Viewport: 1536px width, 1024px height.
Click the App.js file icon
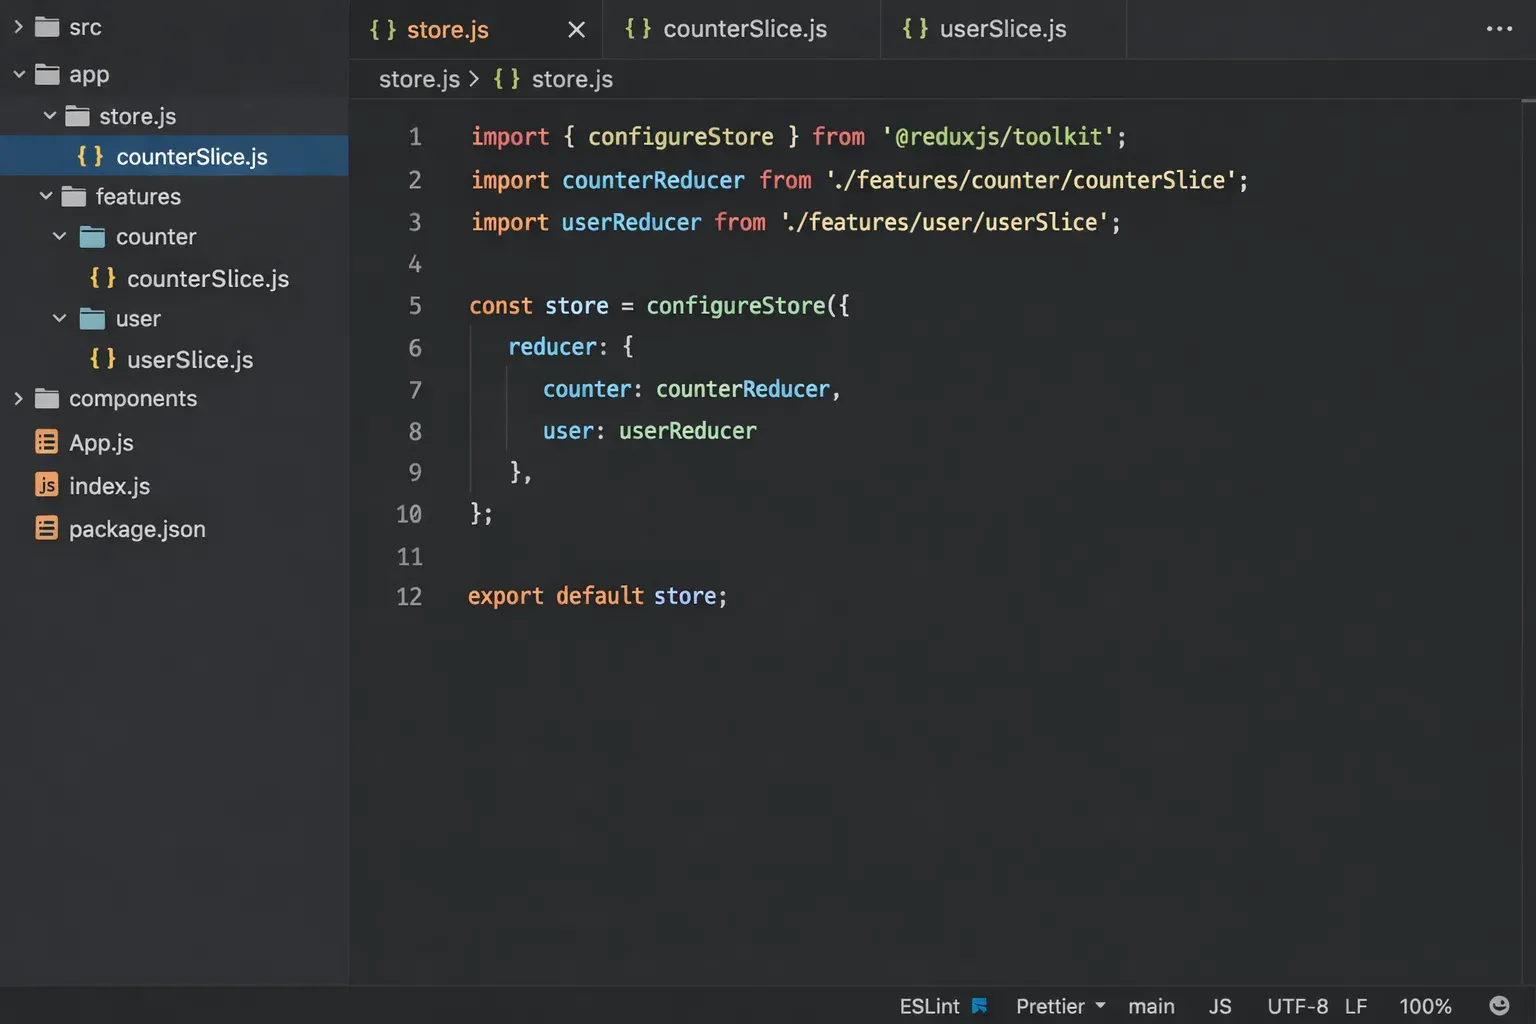[x=46, y=442]
